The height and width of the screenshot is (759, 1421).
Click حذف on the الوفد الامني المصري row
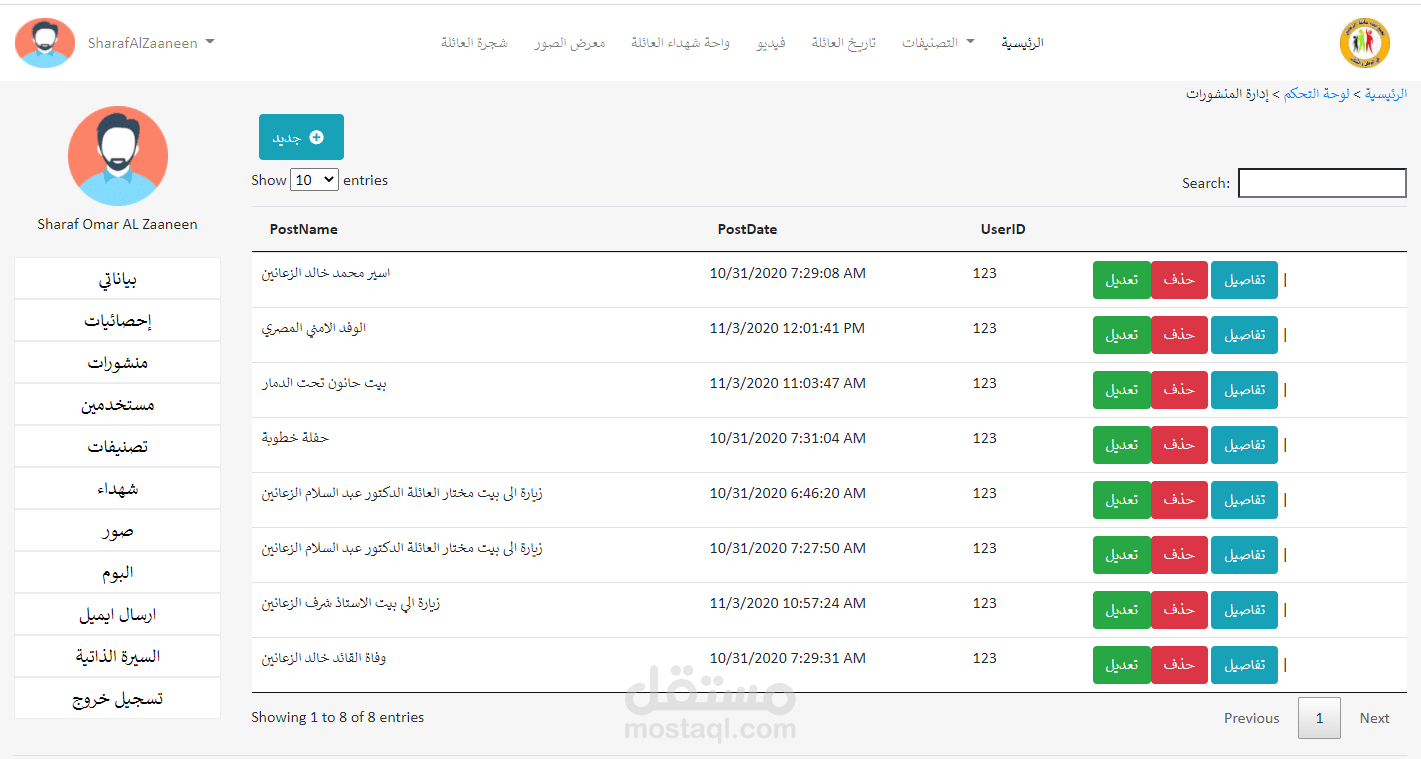coord(1179,334)
